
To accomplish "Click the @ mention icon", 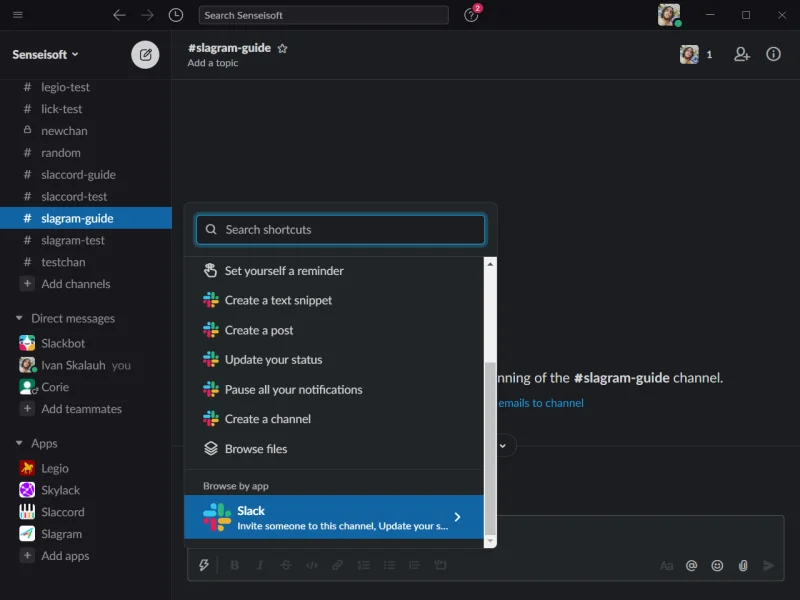I will [x=691, y=566].
